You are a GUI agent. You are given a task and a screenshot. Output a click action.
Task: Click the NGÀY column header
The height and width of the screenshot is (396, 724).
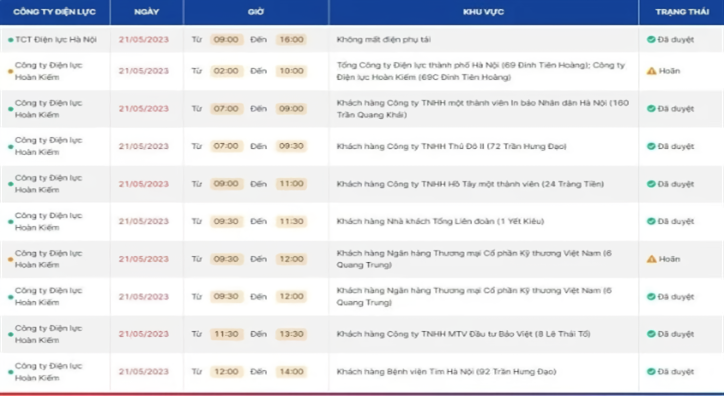(147, 12)
